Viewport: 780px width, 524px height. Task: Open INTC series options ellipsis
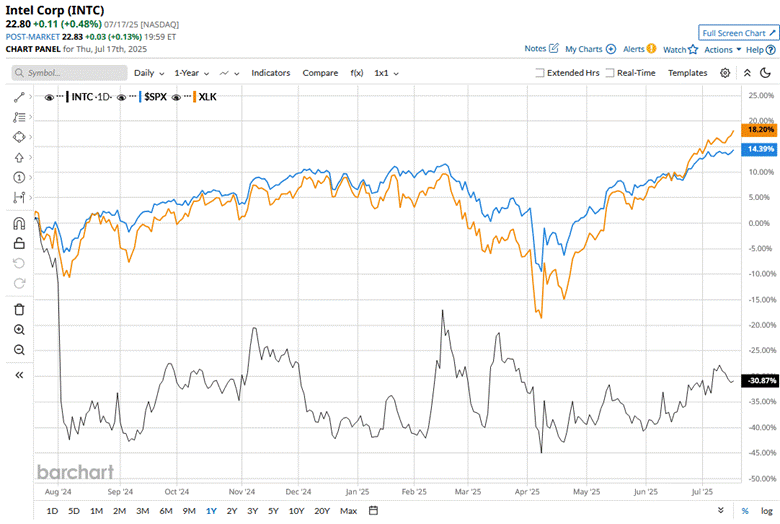(x=60, y=96)
